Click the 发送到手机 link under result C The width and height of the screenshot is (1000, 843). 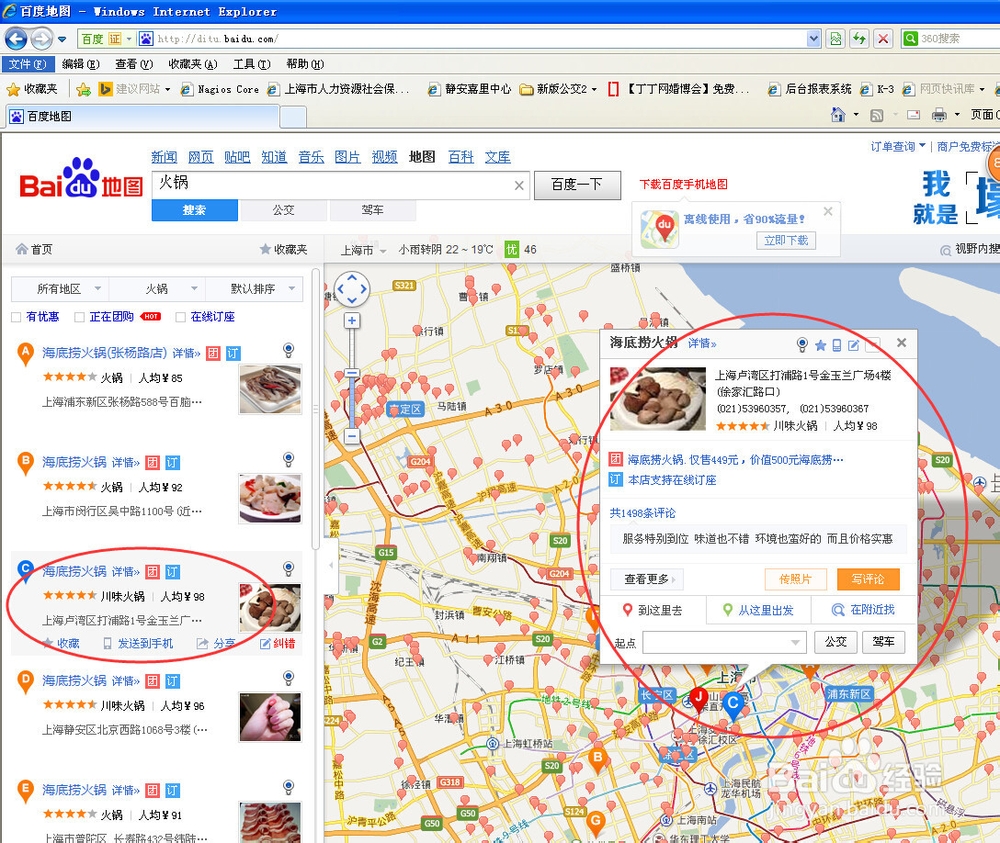[138, 644]
